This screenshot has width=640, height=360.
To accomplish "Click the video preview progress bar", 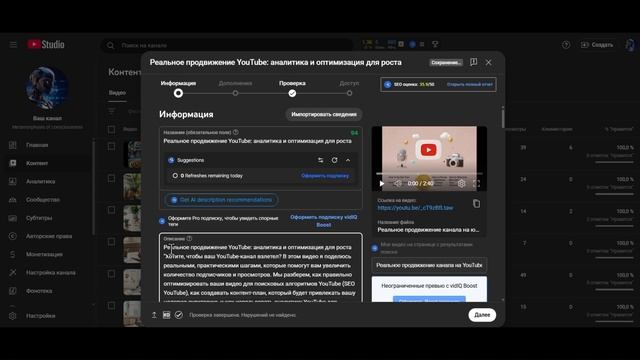I will coord(429,174).
